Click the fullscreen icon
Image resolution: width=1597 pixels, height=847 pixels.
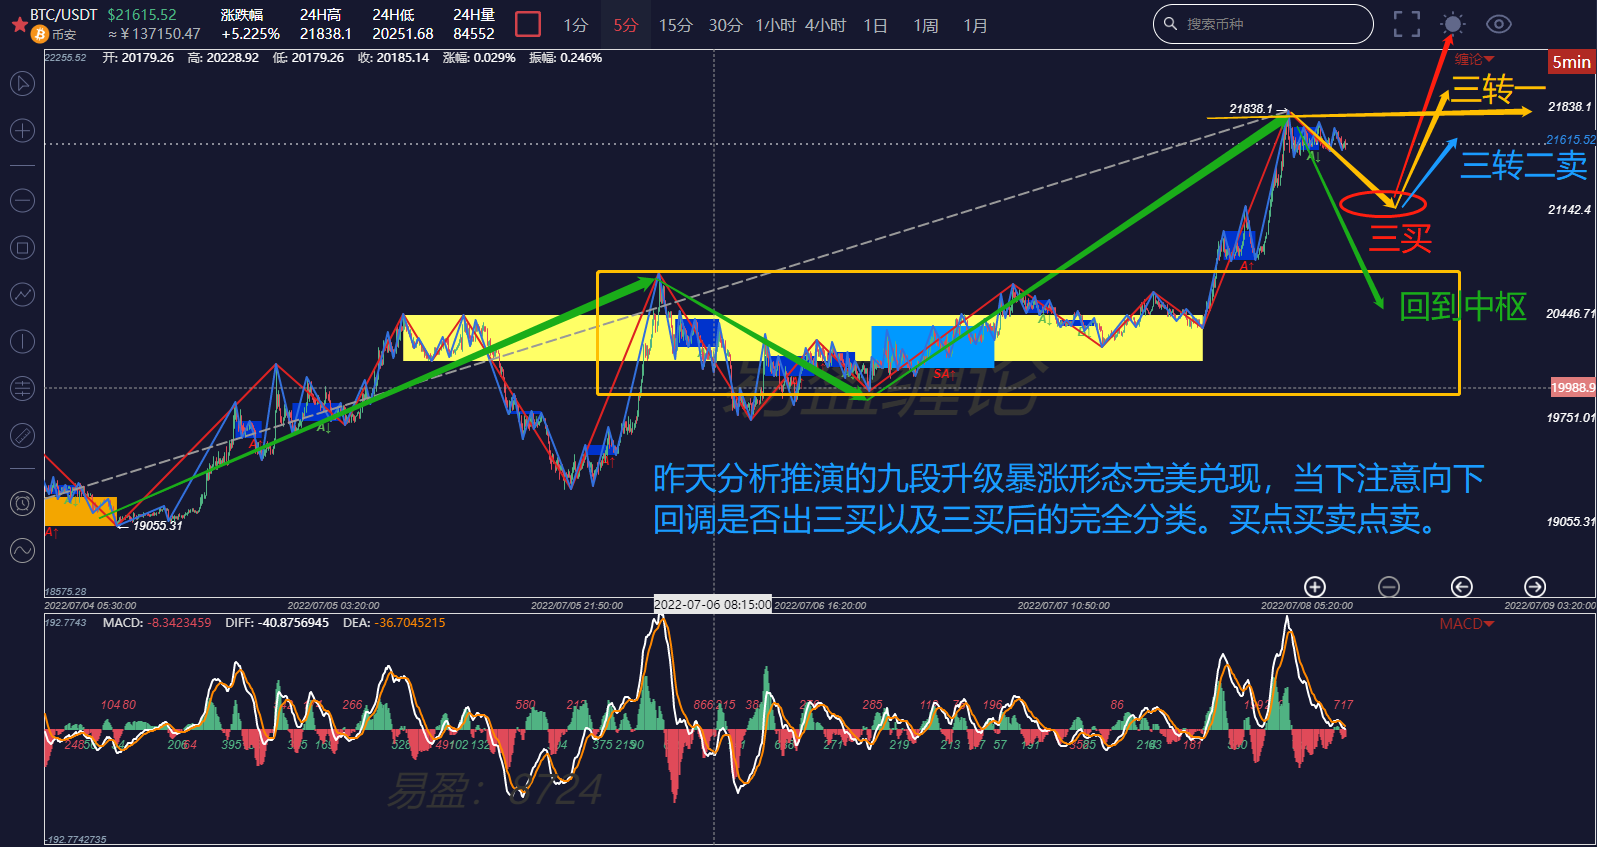point(1407,24)
